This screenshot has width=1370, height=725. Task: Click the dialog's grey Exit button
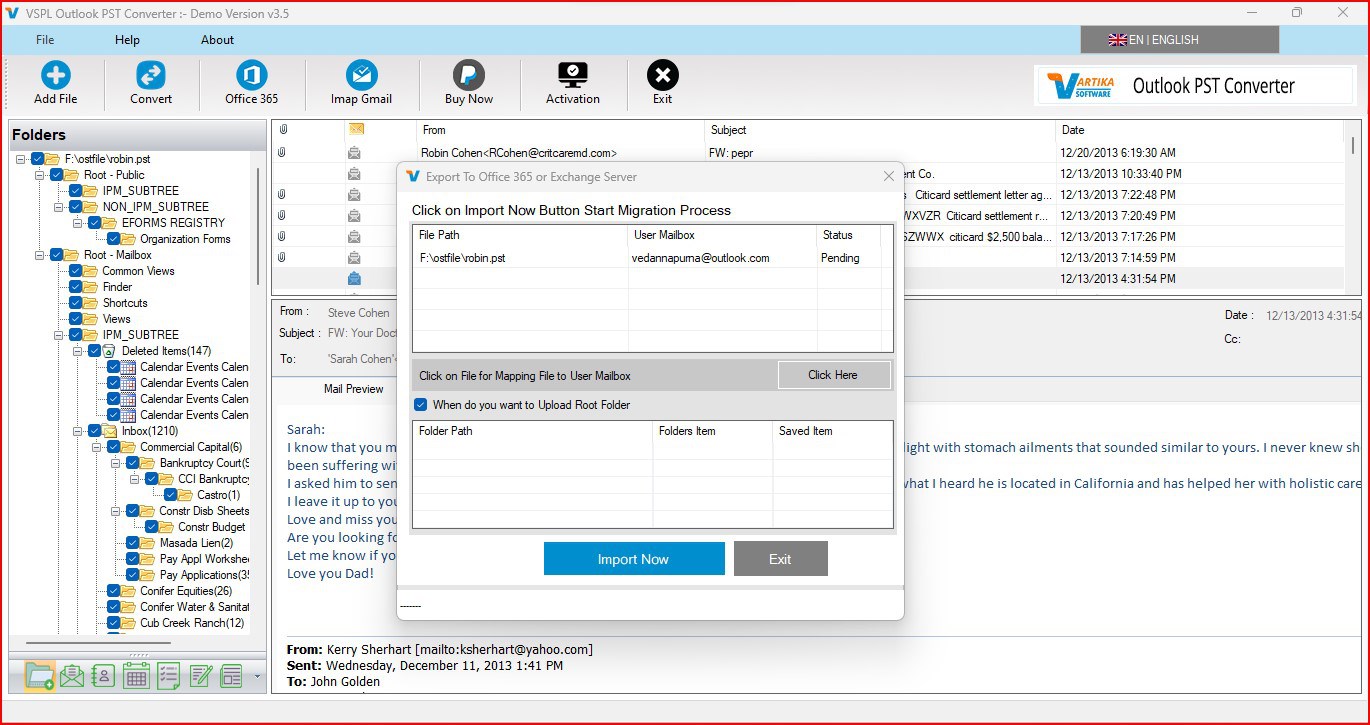point(780,559)
